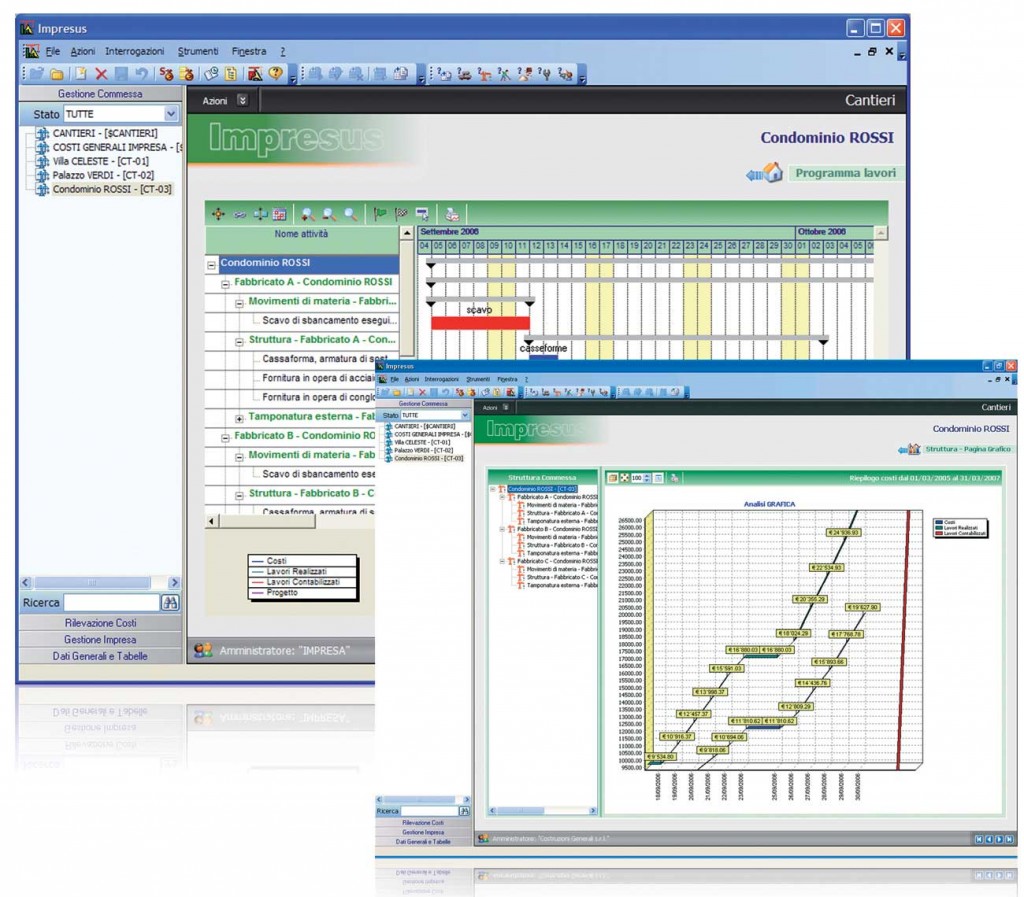Click the clock document icon in back window toolbar
Screen dimensions: 1024x897
[211, 74]
